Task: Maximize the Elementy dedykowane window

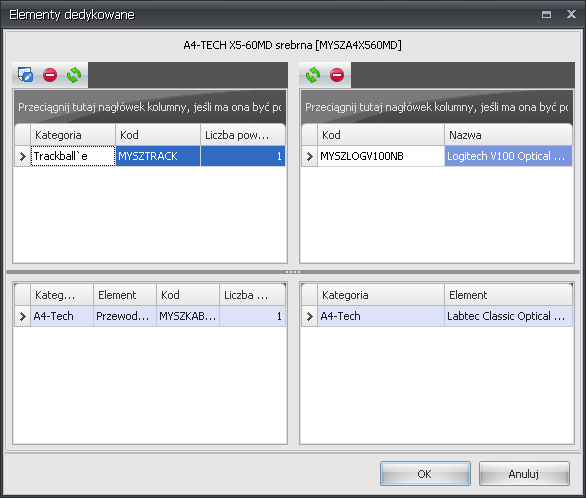Action: pyautogui.click(x=546, y=15)
